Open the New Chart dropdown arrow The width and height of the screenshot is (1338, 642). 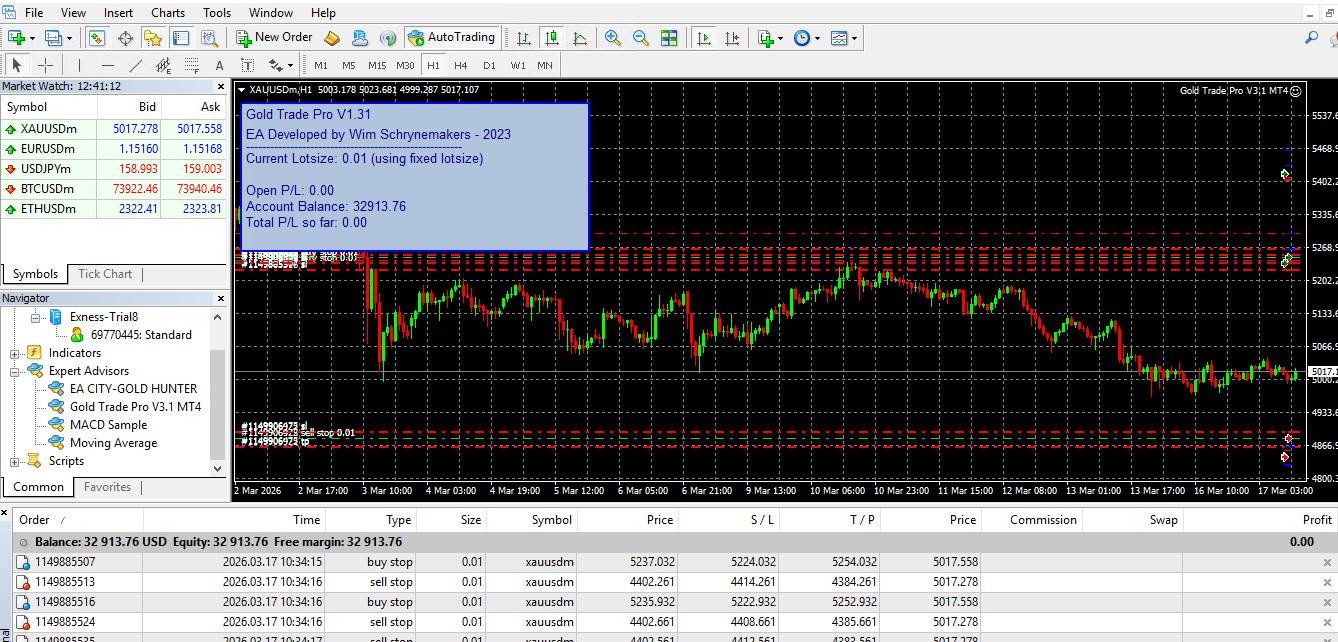(x=32, y=38)
